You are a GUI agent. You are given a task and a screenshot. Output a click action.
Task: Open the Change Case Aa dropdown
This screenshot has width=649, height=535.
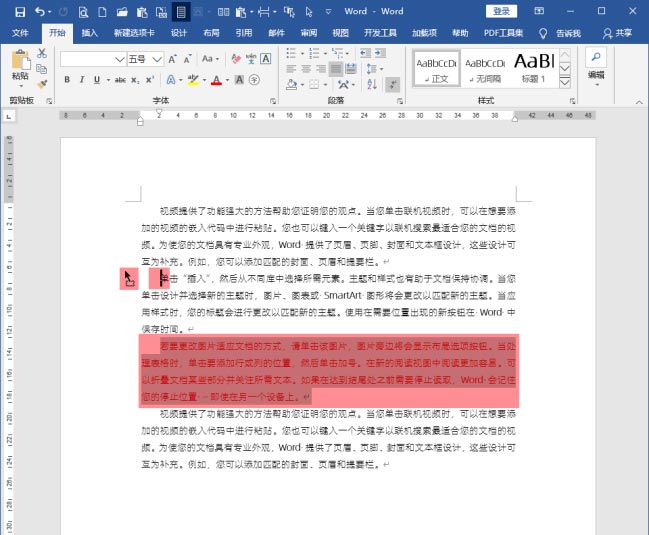pyautogui.click(x=210, y=59)
